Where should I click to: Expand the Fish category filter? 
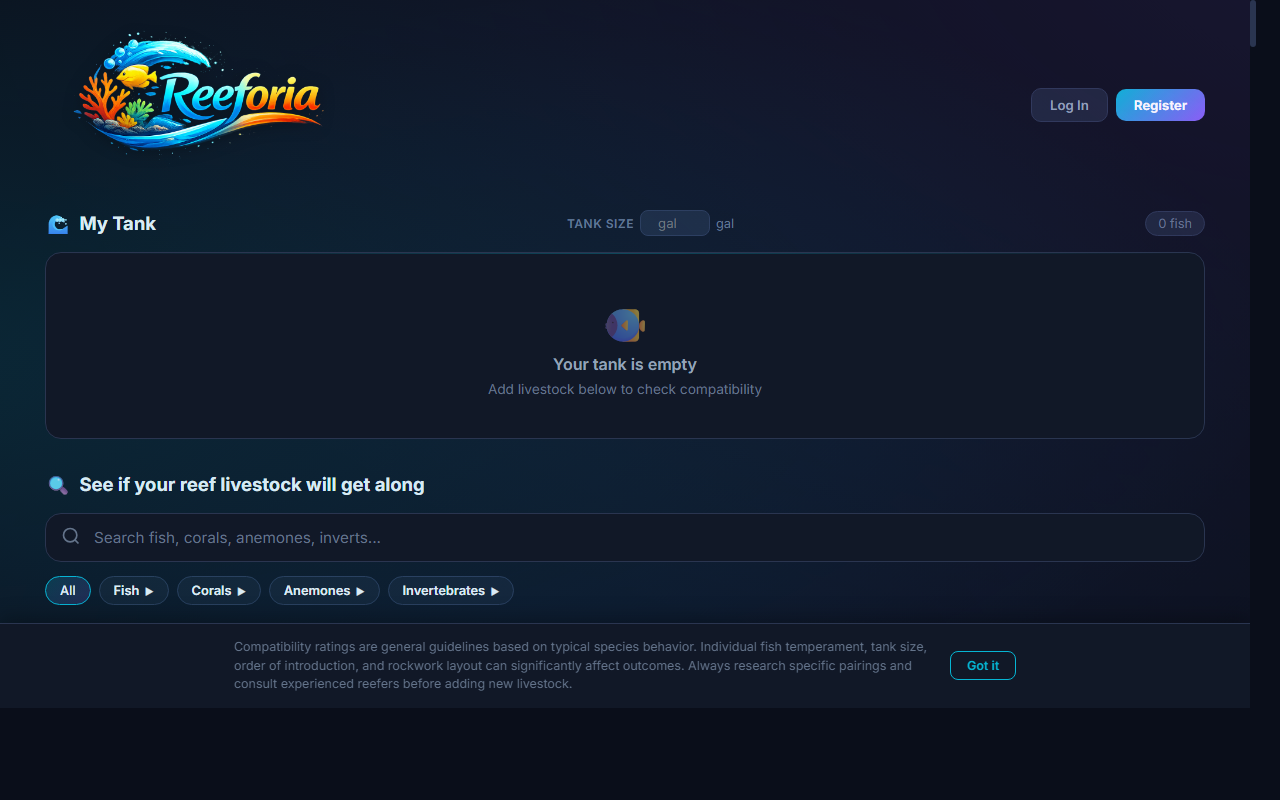[x=134, y=591]
